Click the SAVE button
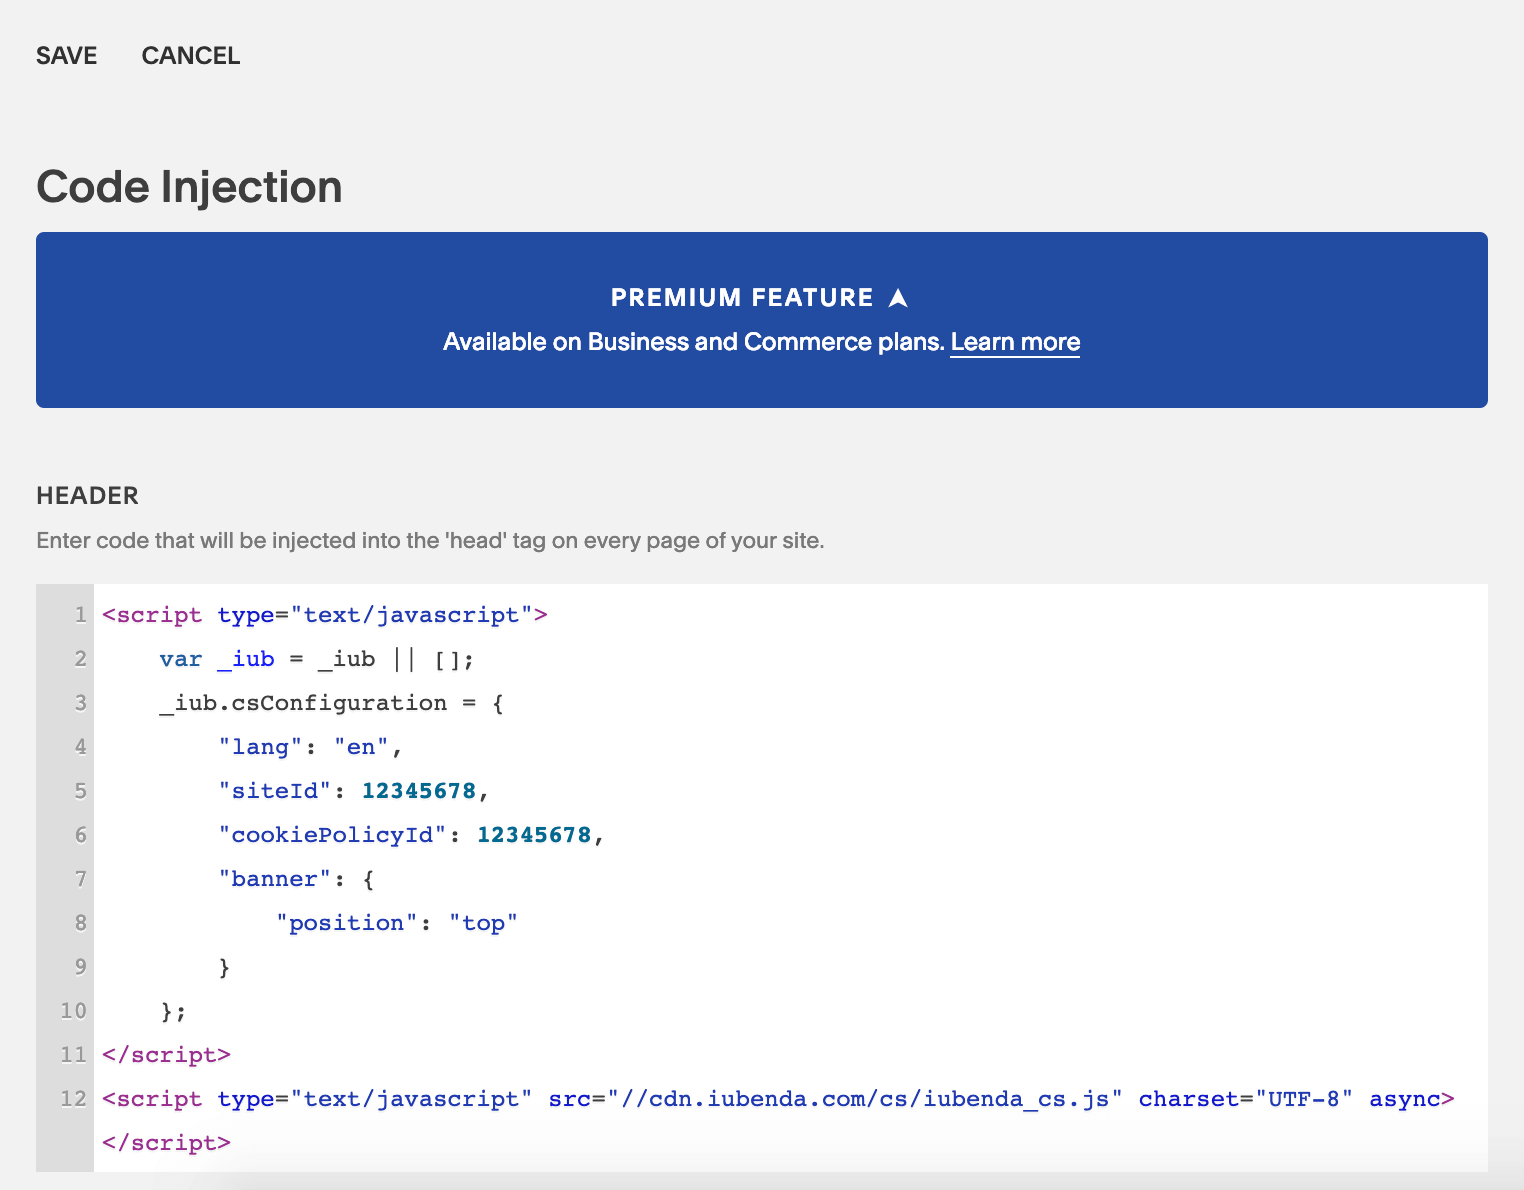The image size is (1524, 1190). 66,56
